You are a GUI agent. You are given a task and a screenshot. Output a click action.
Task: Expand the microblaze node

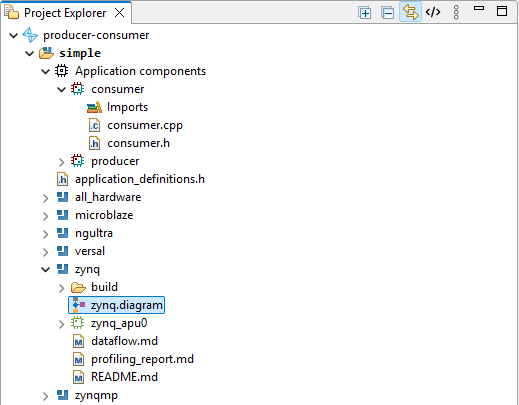click(45, 216)
